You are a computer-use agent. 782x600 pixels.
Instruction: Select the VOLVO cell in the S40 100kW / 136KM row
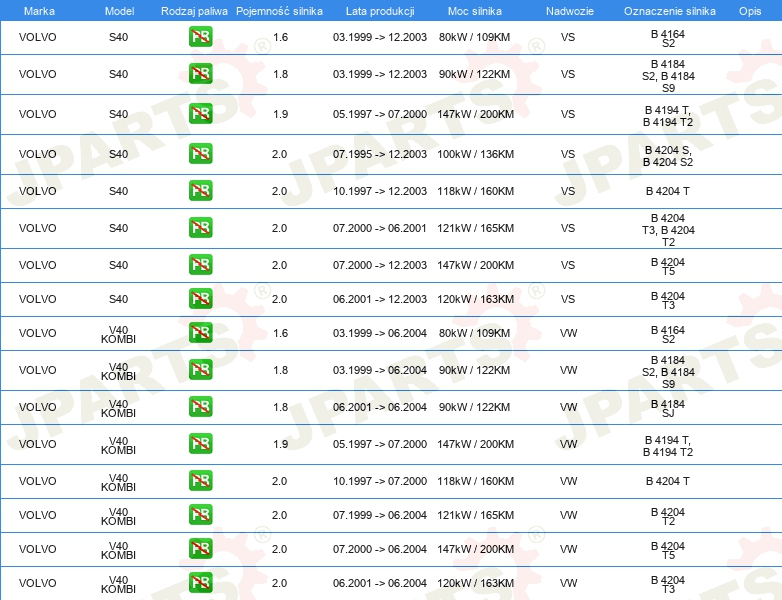37,154
